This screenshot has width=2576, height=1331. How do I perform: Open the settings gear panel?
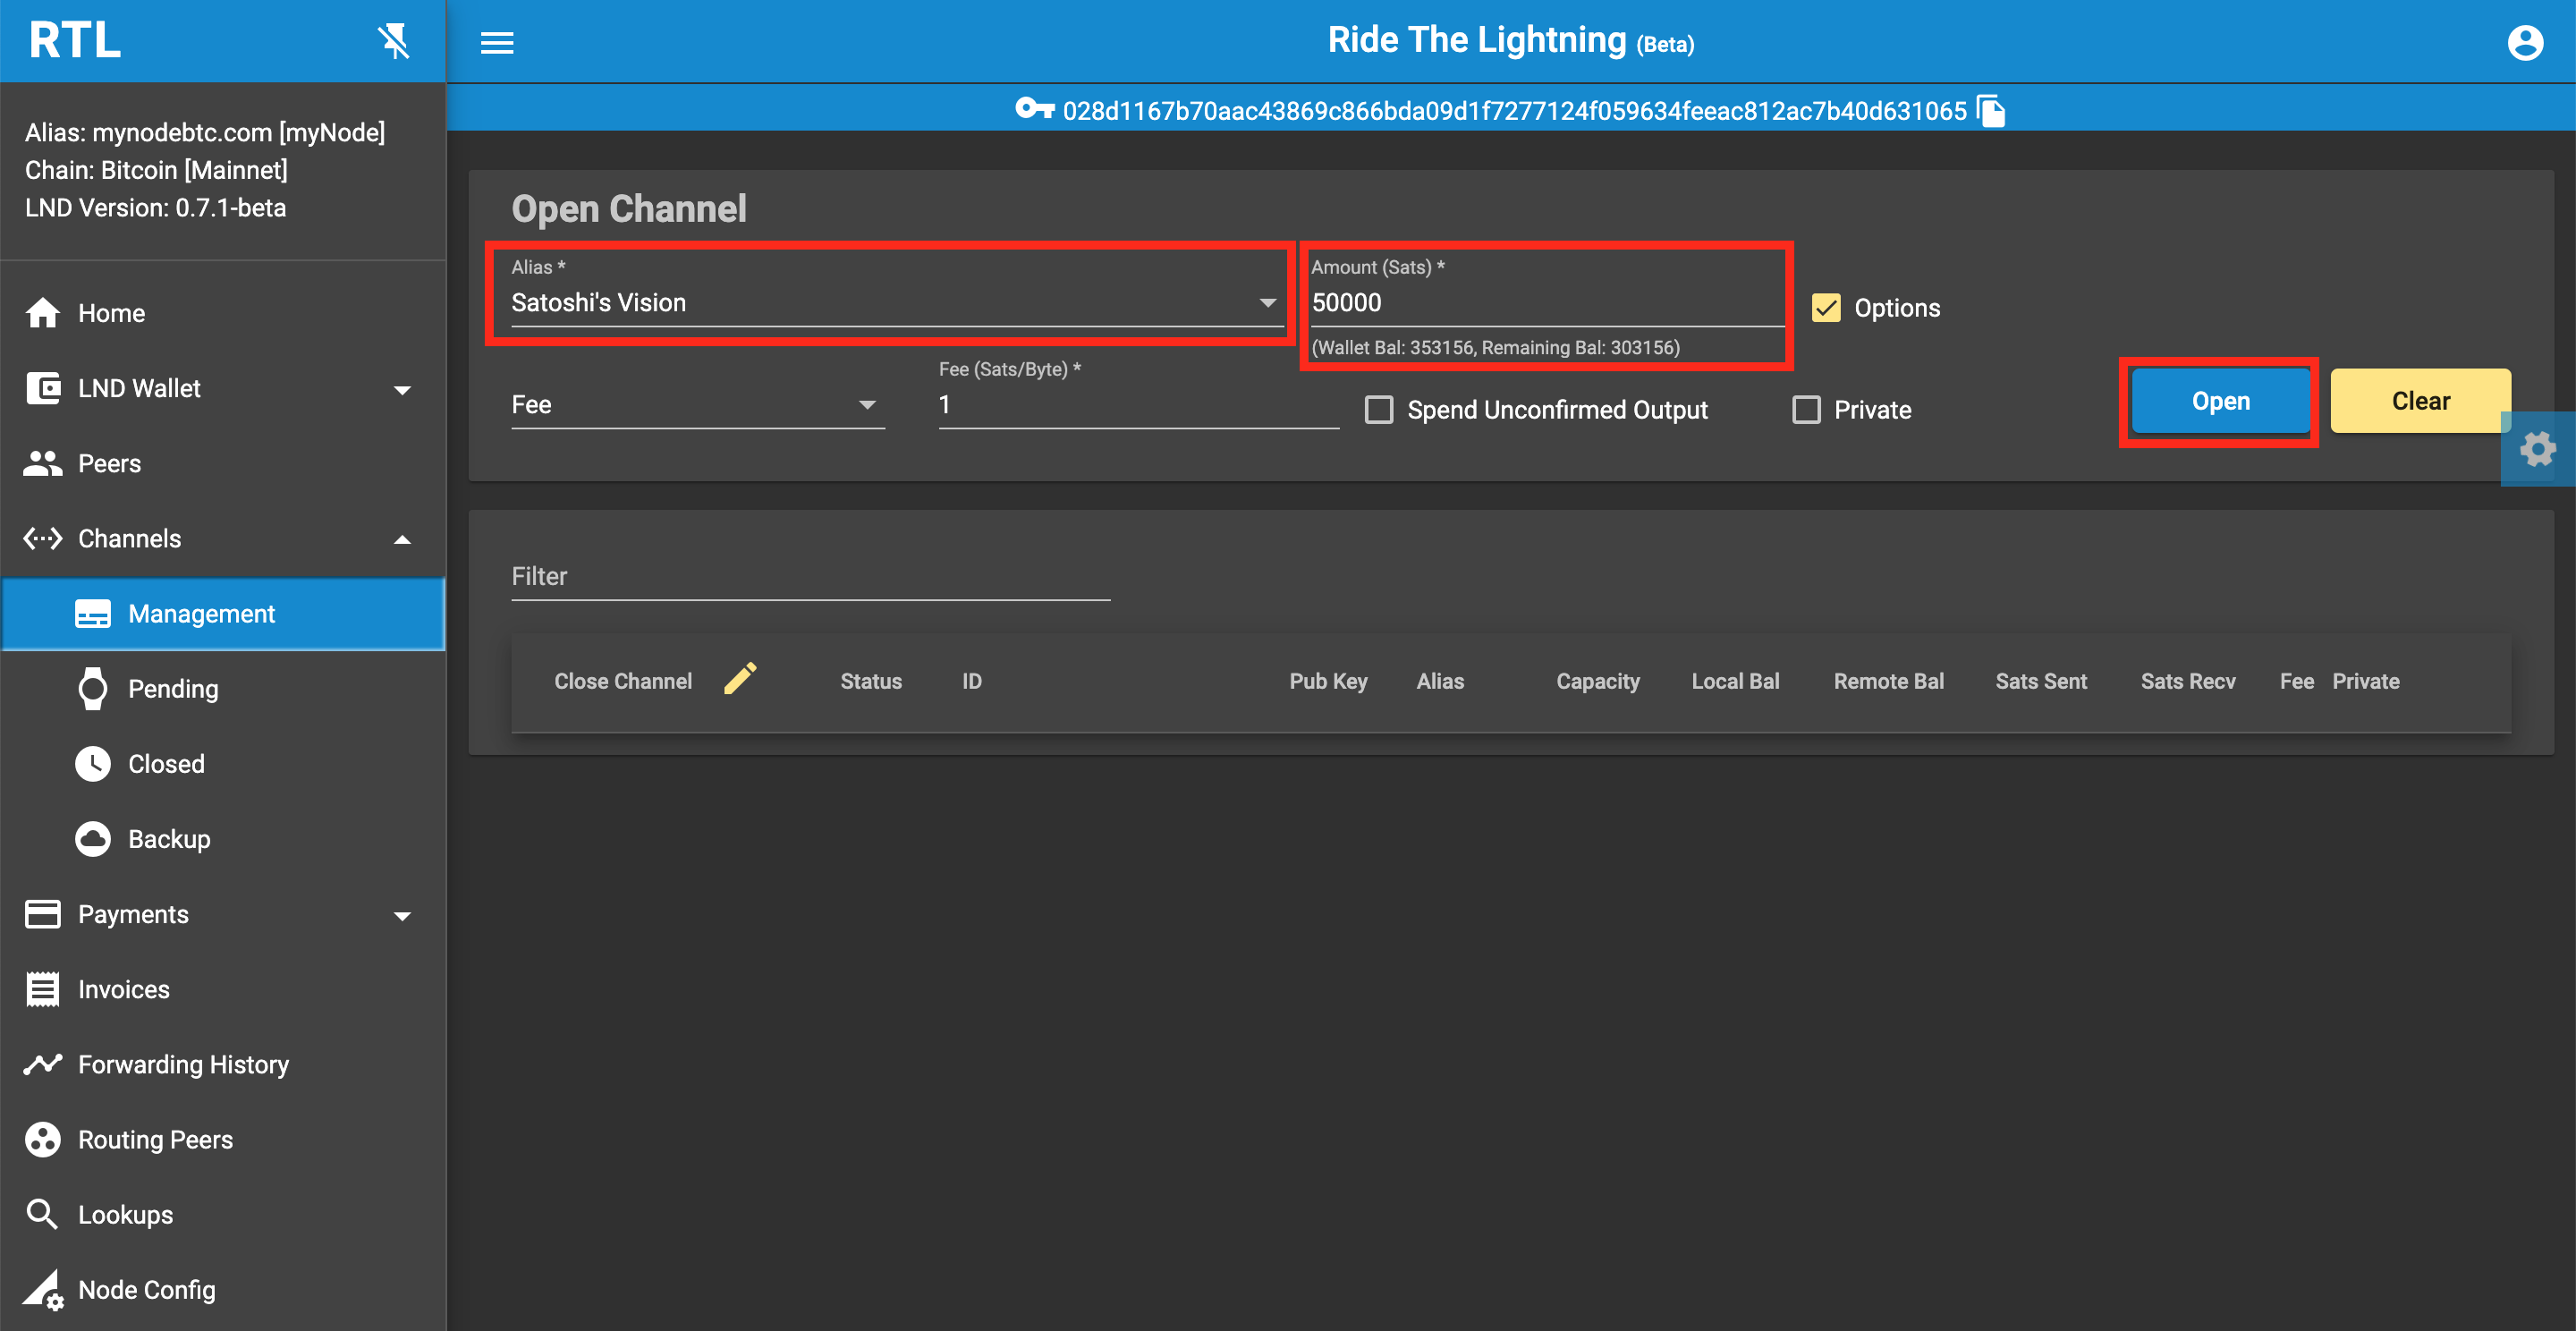(x=2538, y=449)
